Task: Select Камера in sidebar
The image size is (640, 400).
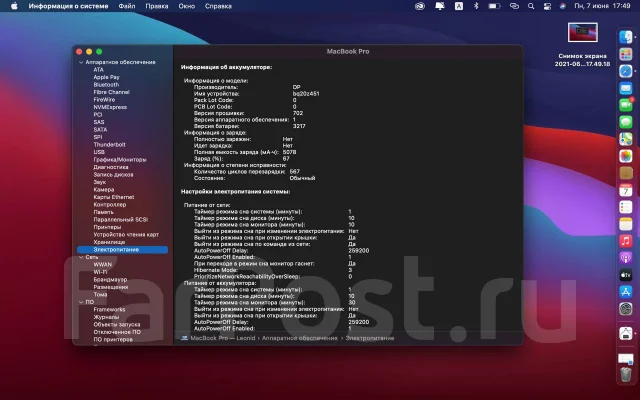Action: click(x=104, y=189)
